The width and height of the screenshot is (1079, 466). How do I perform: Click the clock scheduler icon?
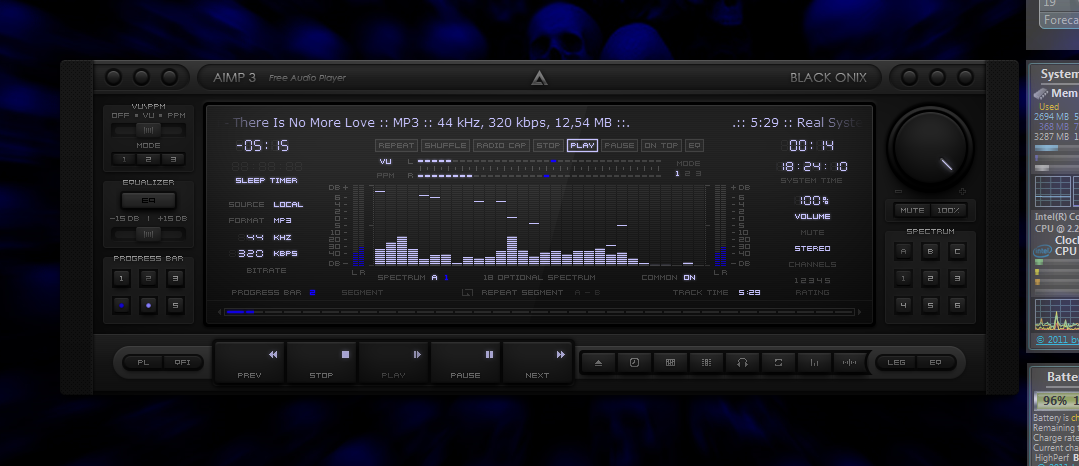(x=634, y=362)
